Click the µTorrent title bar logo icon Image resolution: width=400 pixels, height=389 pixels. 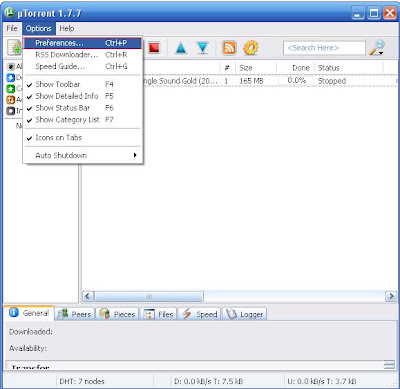(x=10, y=13)
